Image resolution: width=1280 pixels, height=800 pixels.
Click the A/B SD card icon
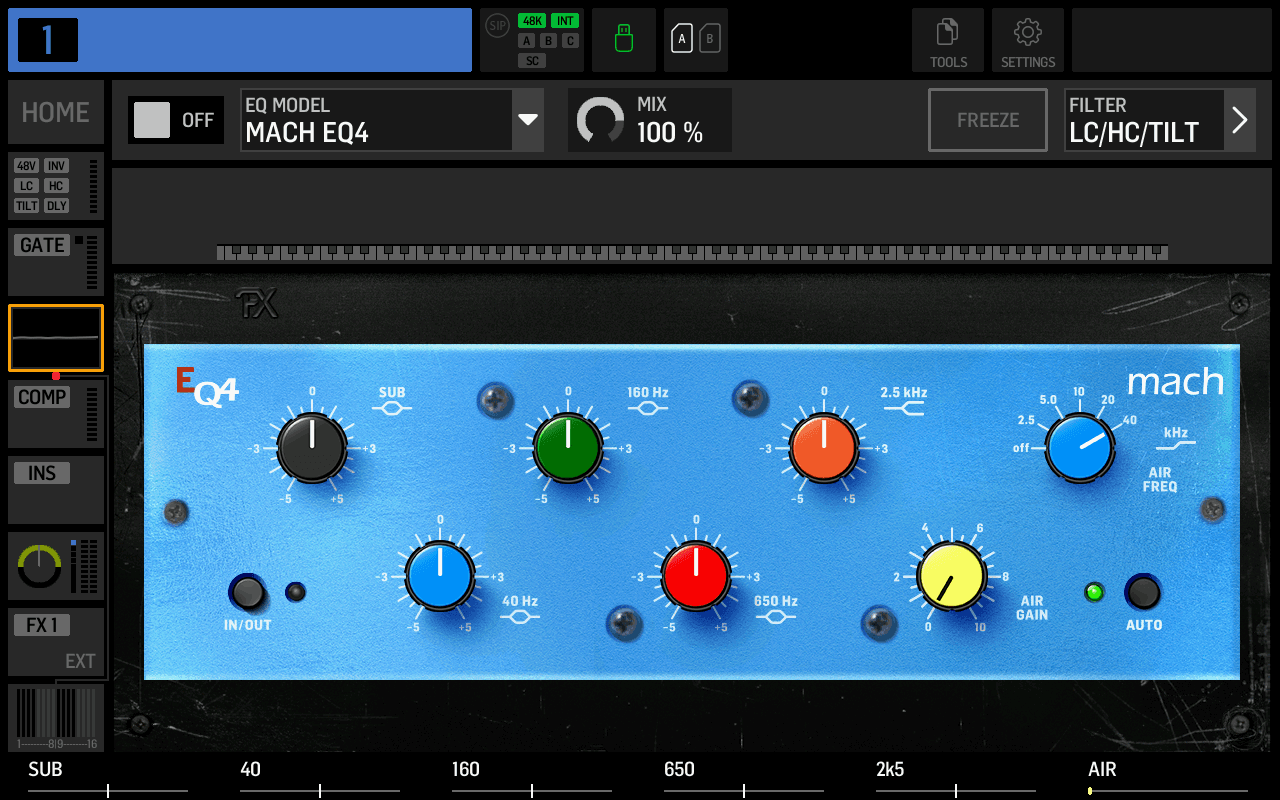[696, 40]
